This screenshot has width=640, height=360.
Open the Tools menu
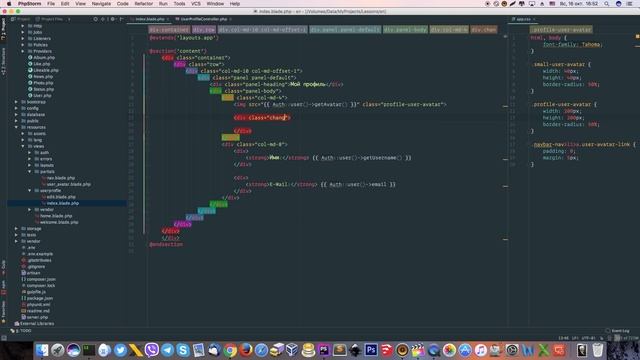coord(179,4)
